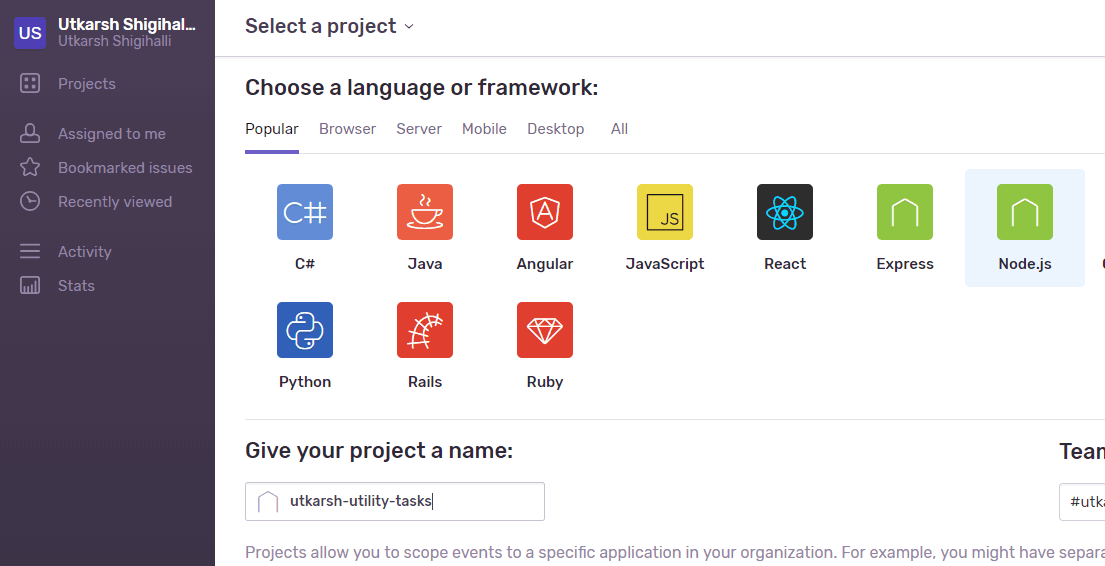
Task: Pick the Node.js platform icon
Action: pyautogui.click(x=1025, y=212)
